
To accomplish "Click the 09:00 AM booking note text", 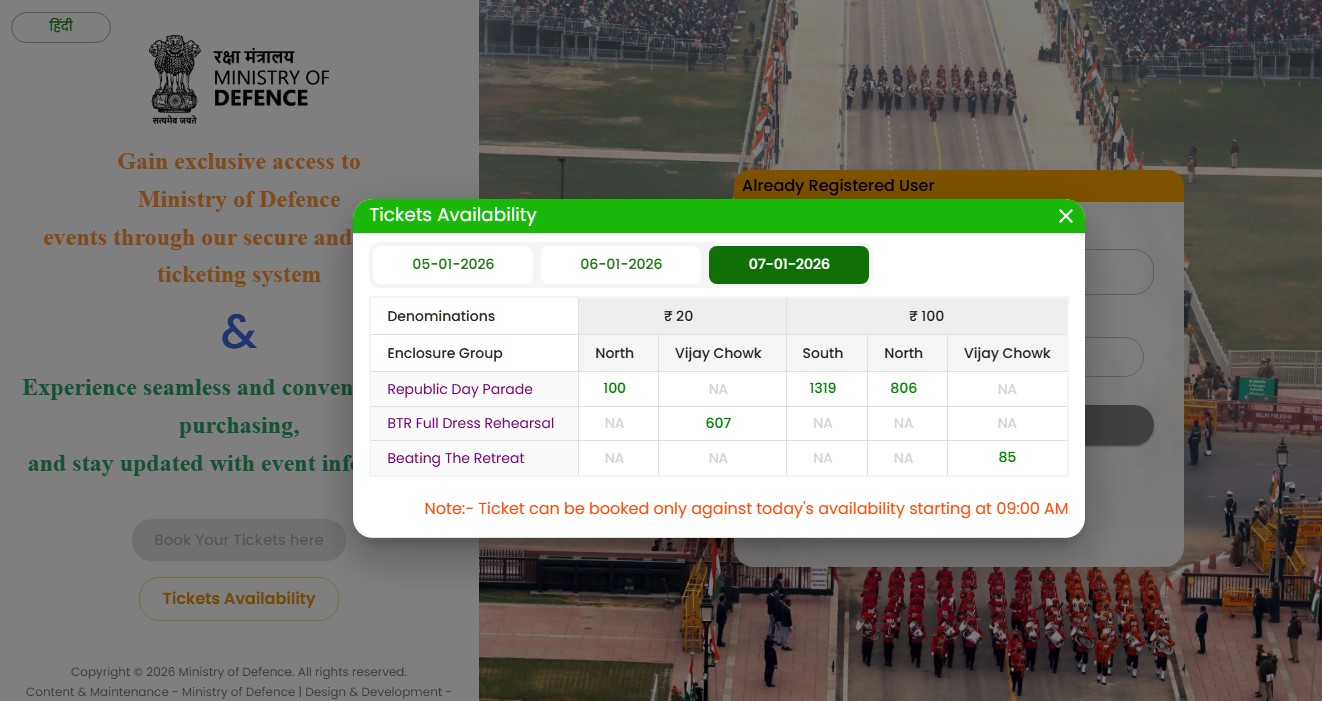I will [x=746, y=508].
